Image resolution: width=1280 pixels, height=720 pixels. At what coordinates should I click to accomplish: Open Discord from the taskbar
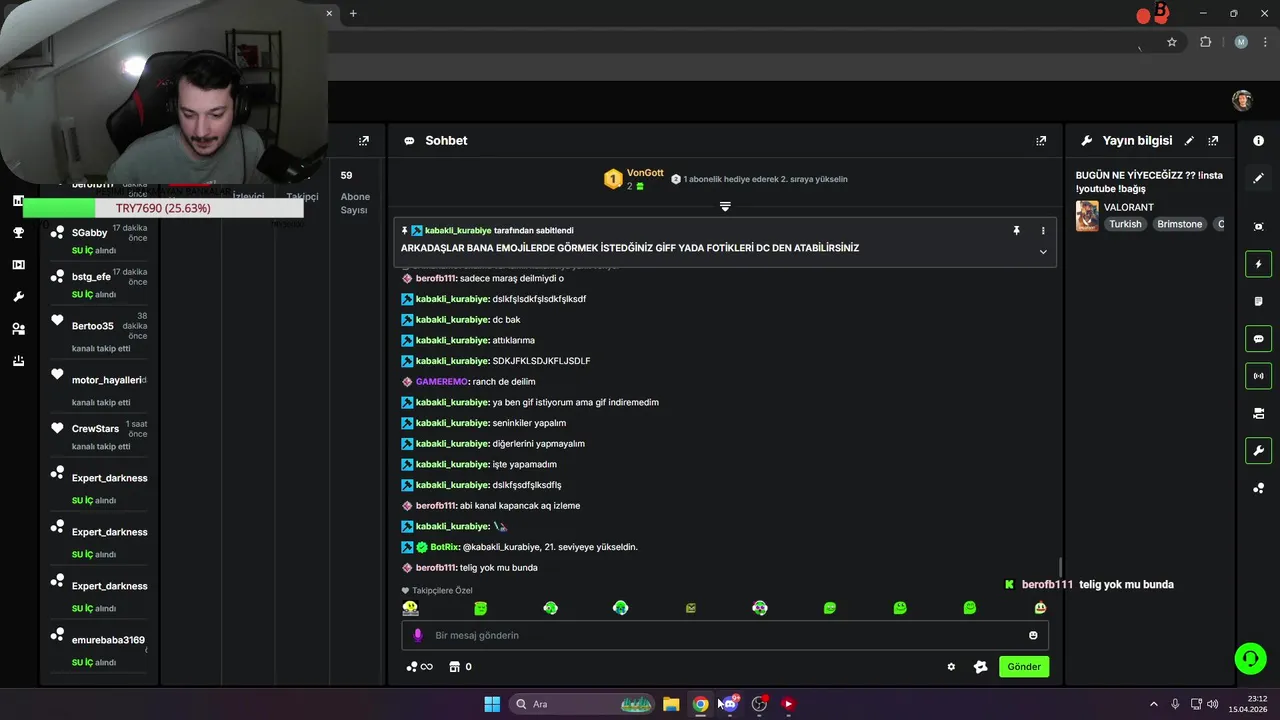coord(730,704)
